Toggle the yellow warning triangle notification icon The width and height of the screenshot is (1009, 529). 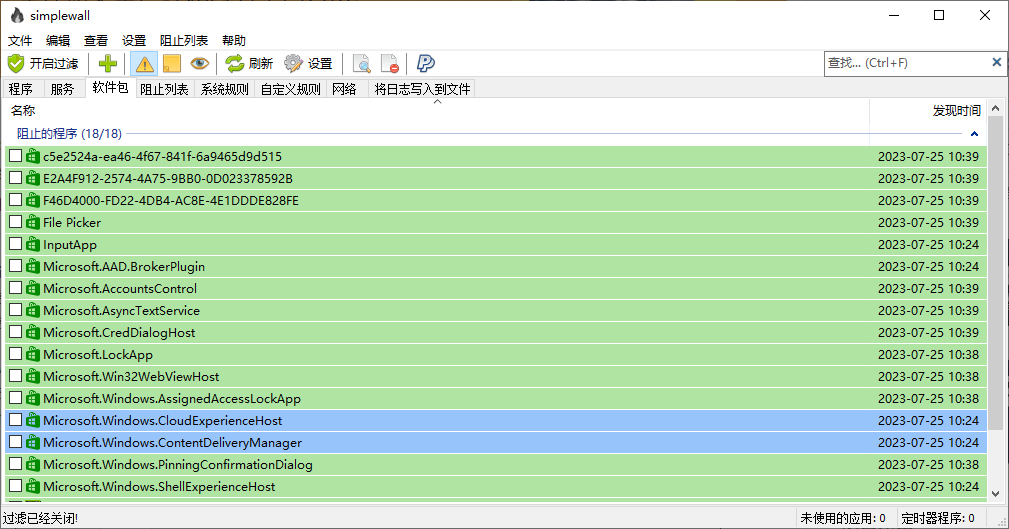click(144, 64)
